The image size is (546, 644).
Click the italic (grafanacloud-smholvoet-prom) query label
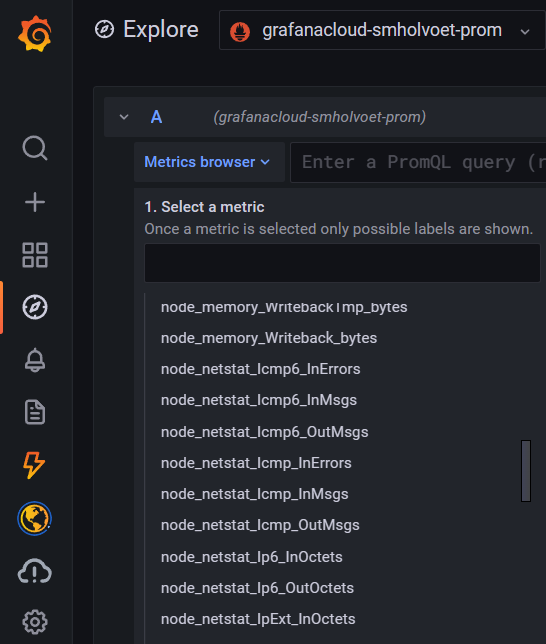(x=320, y=117)
